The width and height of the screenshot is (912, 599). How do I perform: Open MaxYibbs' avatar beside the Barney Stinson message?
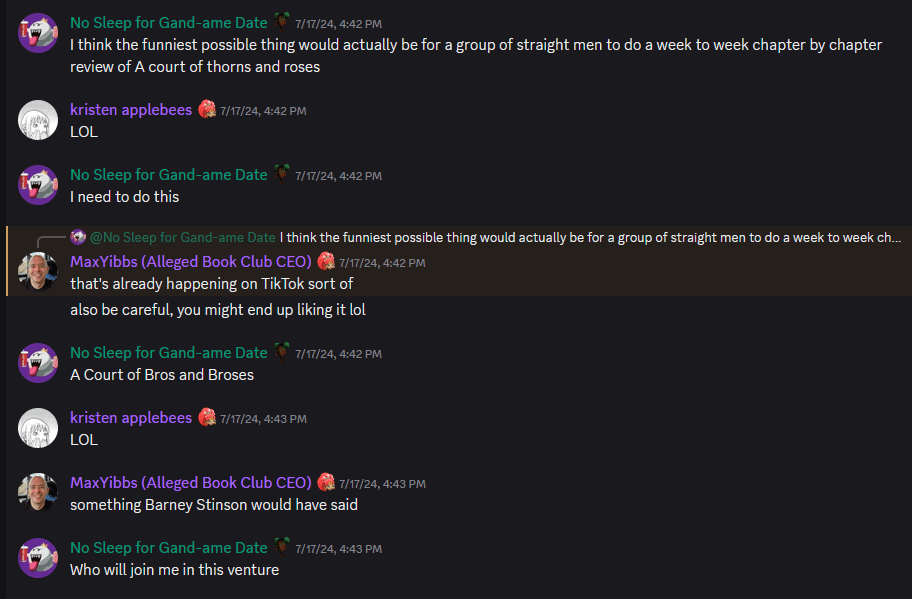click(38, 493)
